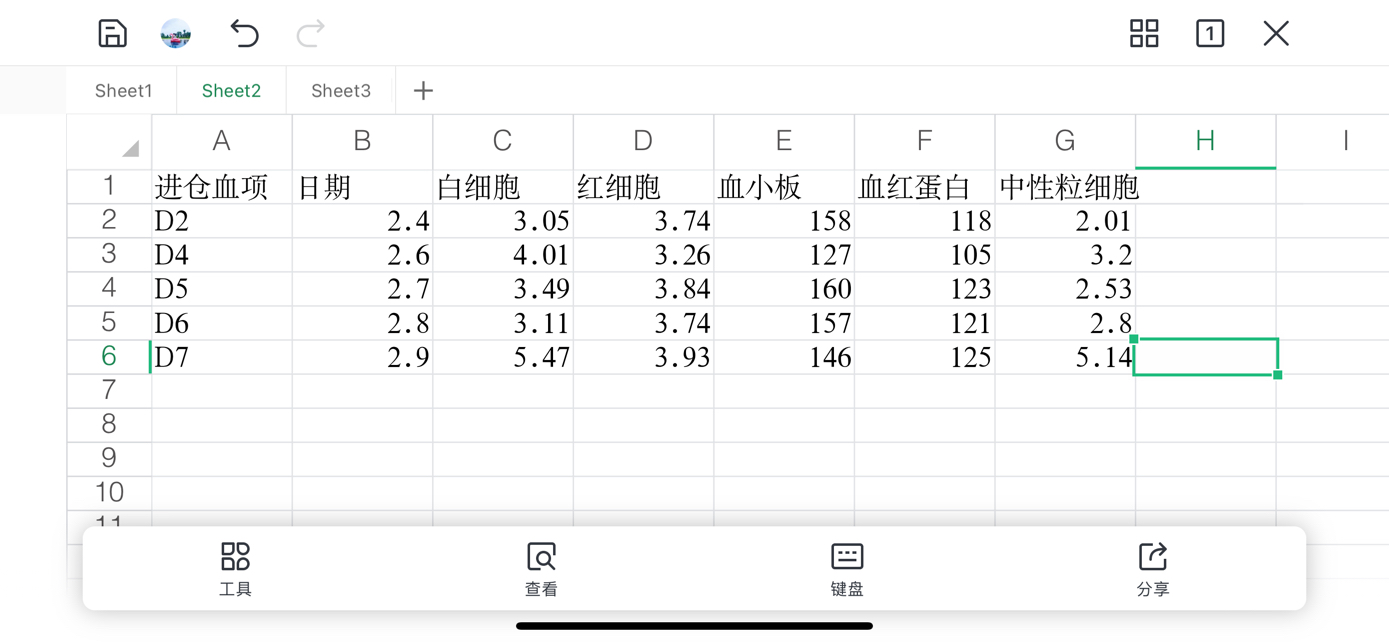The image size is (1389, 642).
Task: Undo the last action
Action: 244,33
